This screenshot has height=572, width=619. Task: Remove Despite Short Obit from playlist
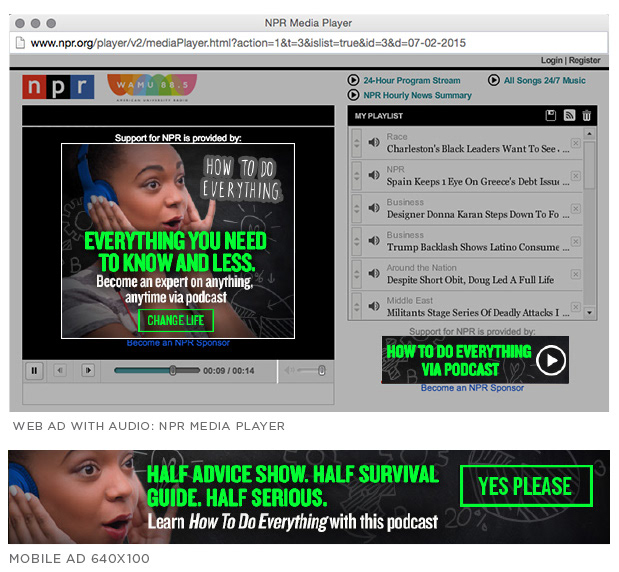[x=576, y=274]
